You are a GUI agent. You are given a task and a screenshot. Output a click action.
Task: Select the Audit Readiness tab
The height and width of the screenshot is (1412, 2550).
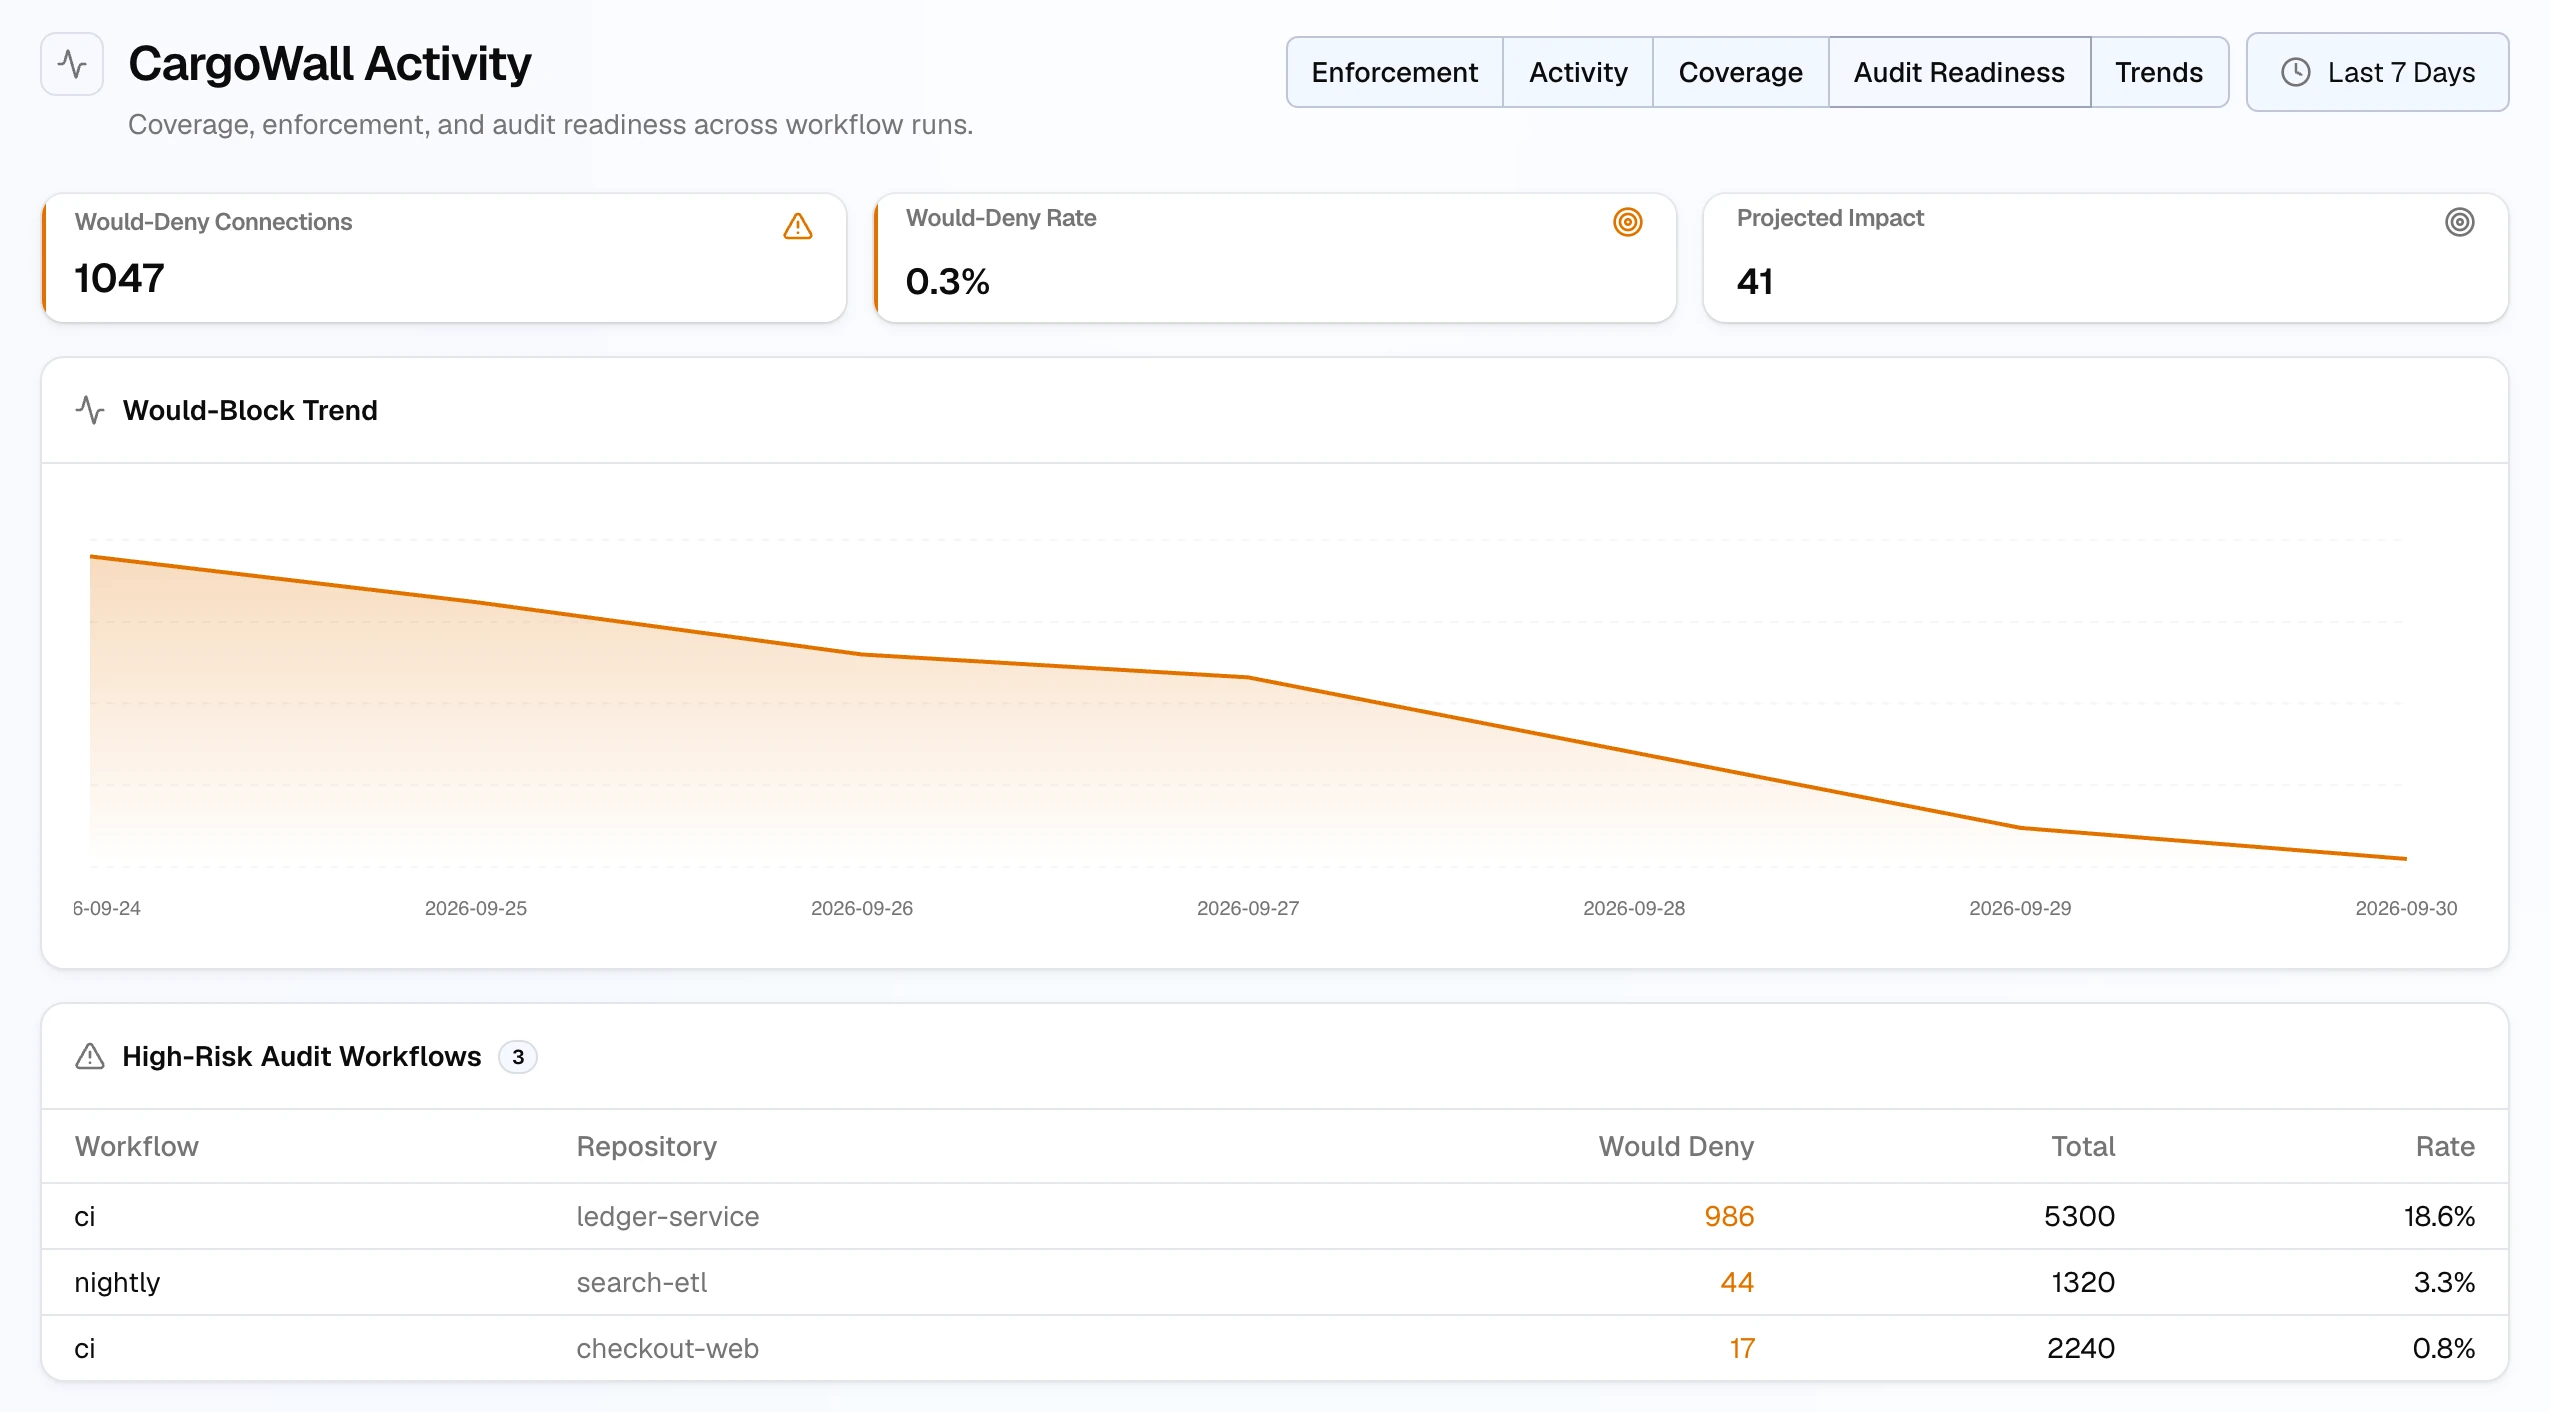point(1959,72)
